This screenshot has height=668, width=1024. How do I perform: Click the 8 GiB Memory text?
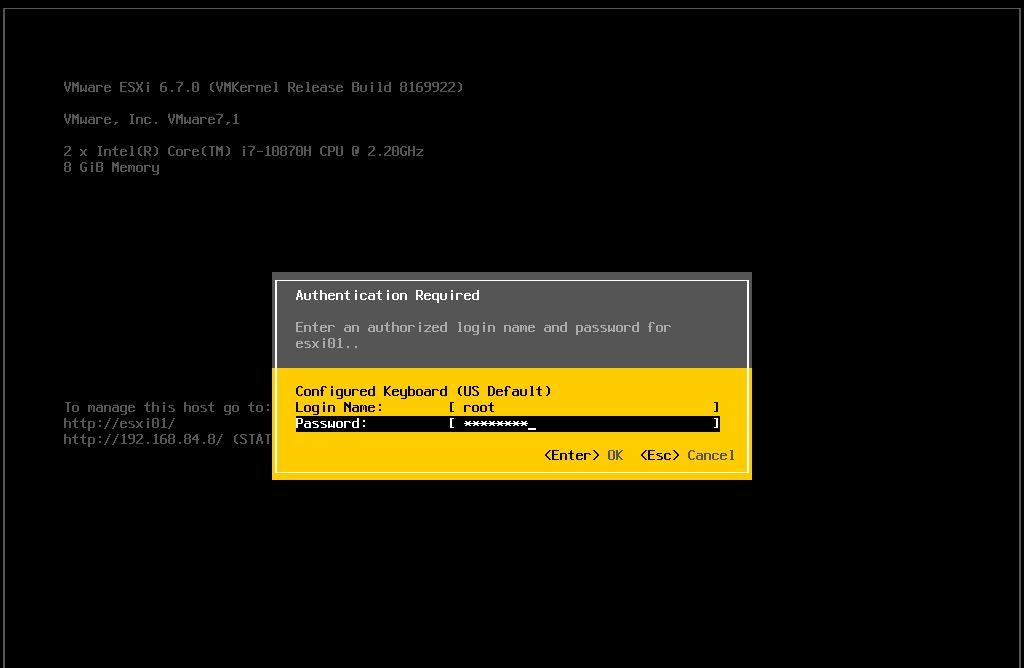coord(112,167)
